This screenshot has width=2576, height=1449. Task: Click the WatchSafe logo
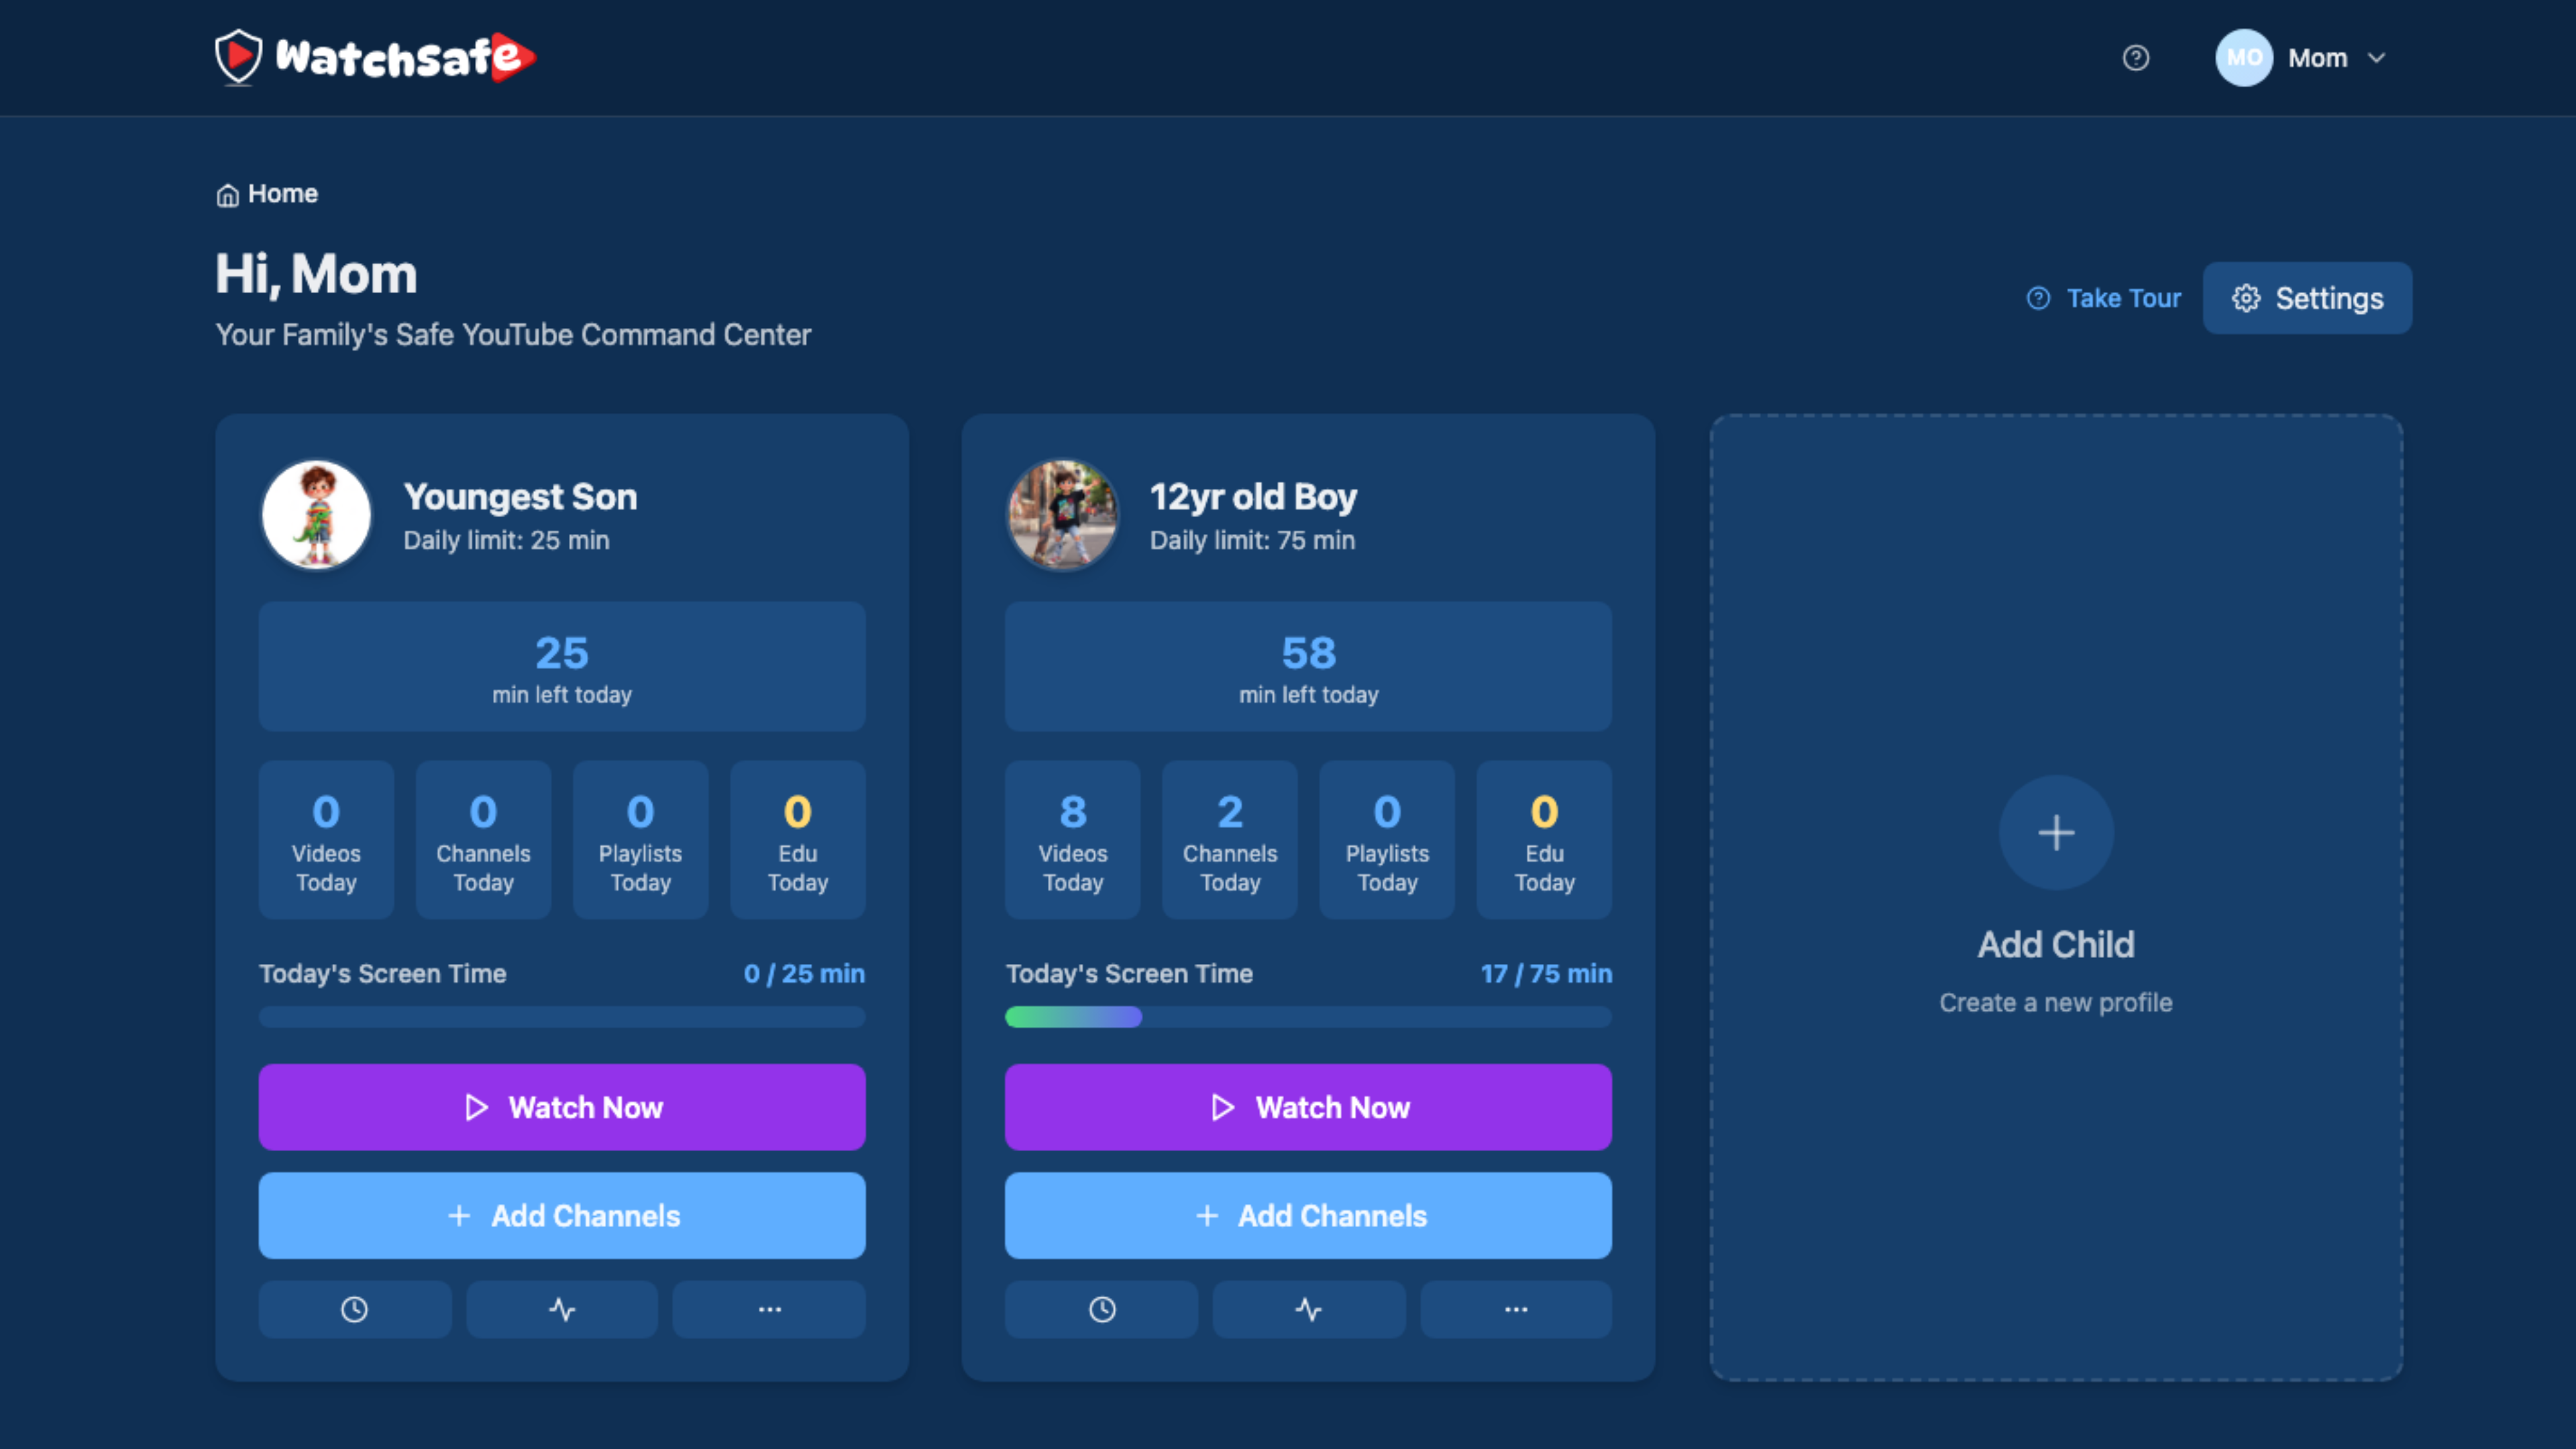click(375, 57)
